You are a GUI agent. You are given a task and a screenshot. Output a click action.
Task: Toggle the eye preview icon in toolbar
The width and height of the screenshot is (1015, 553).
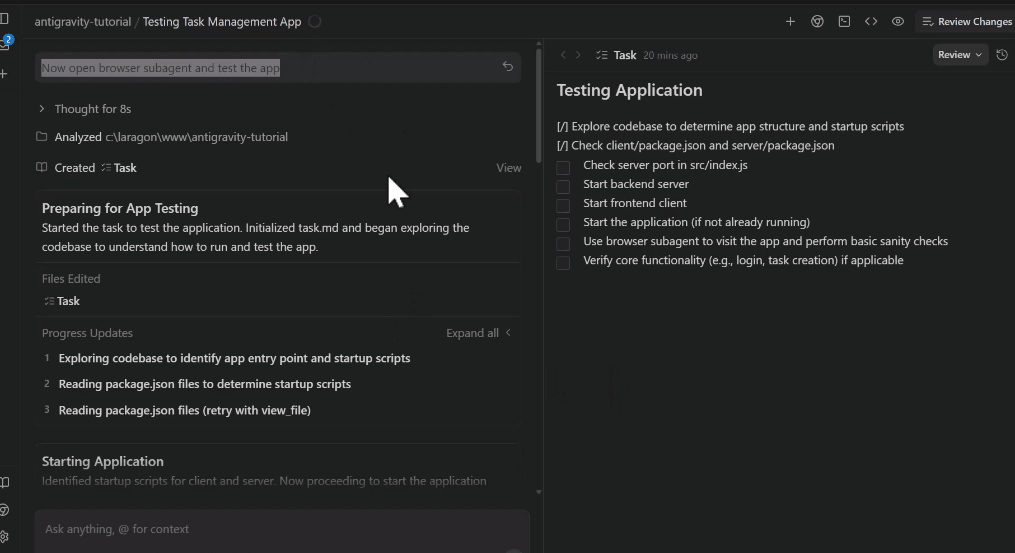pos(898,21)
